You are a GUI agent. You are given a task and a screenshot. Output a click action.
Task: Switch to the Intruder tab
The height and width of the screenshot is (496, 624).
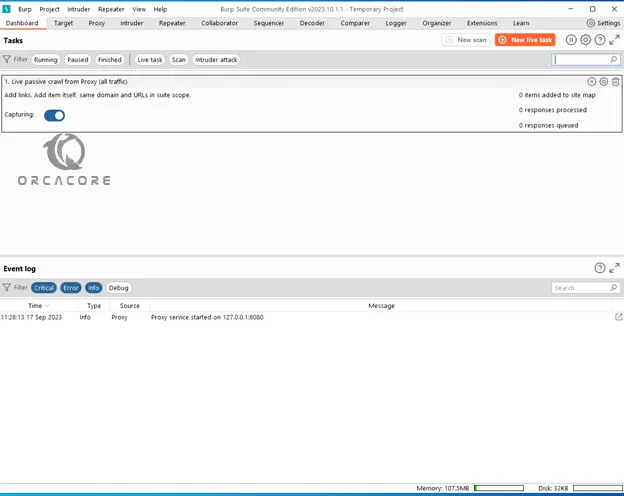click(x=132, y=23)
